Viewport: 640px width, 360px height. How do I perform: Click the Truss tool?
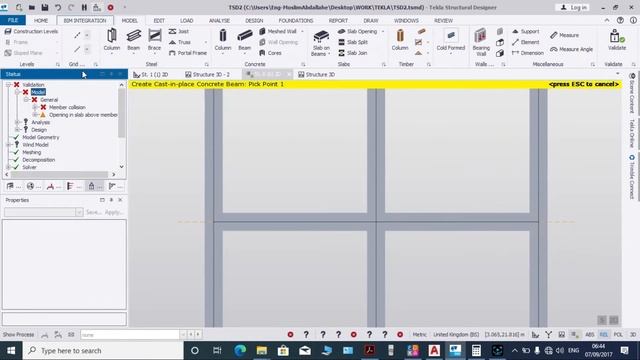coord(180,42)
